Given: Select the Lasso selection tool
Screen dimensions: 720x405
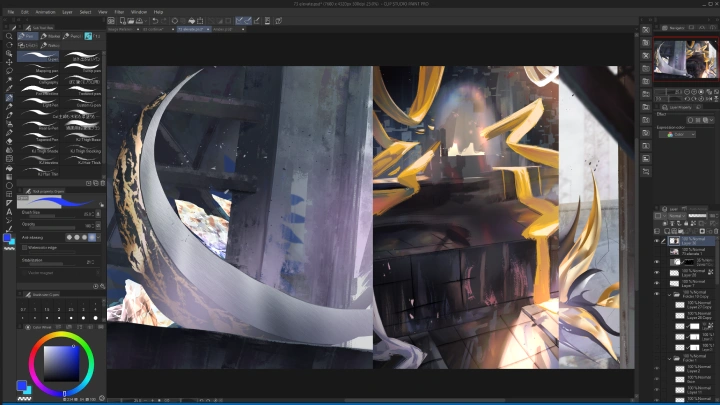Looking at the screenshot, I should tap(9, 71).
